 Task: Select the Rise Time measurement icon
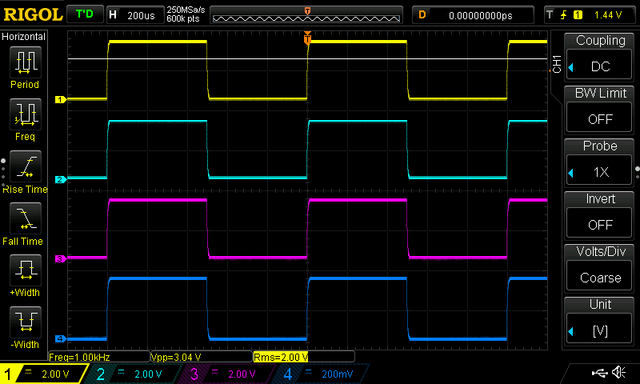tap(25, 166)
